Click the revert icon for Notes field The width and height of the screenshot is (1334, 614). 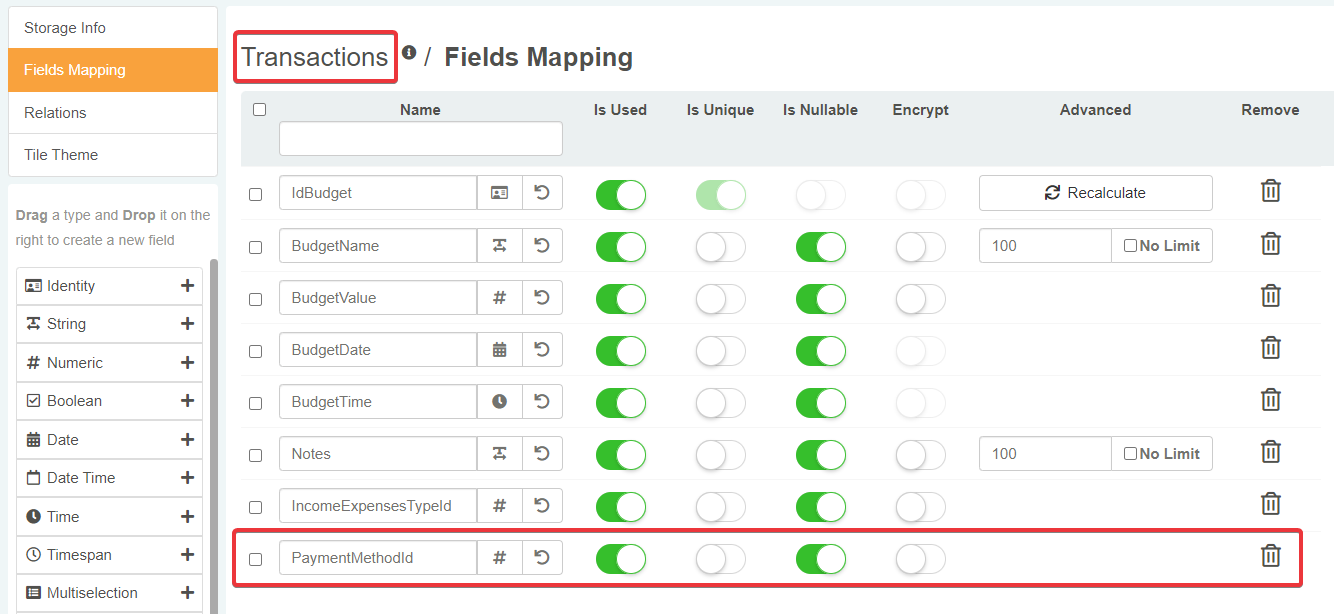[x=542, y=454]
